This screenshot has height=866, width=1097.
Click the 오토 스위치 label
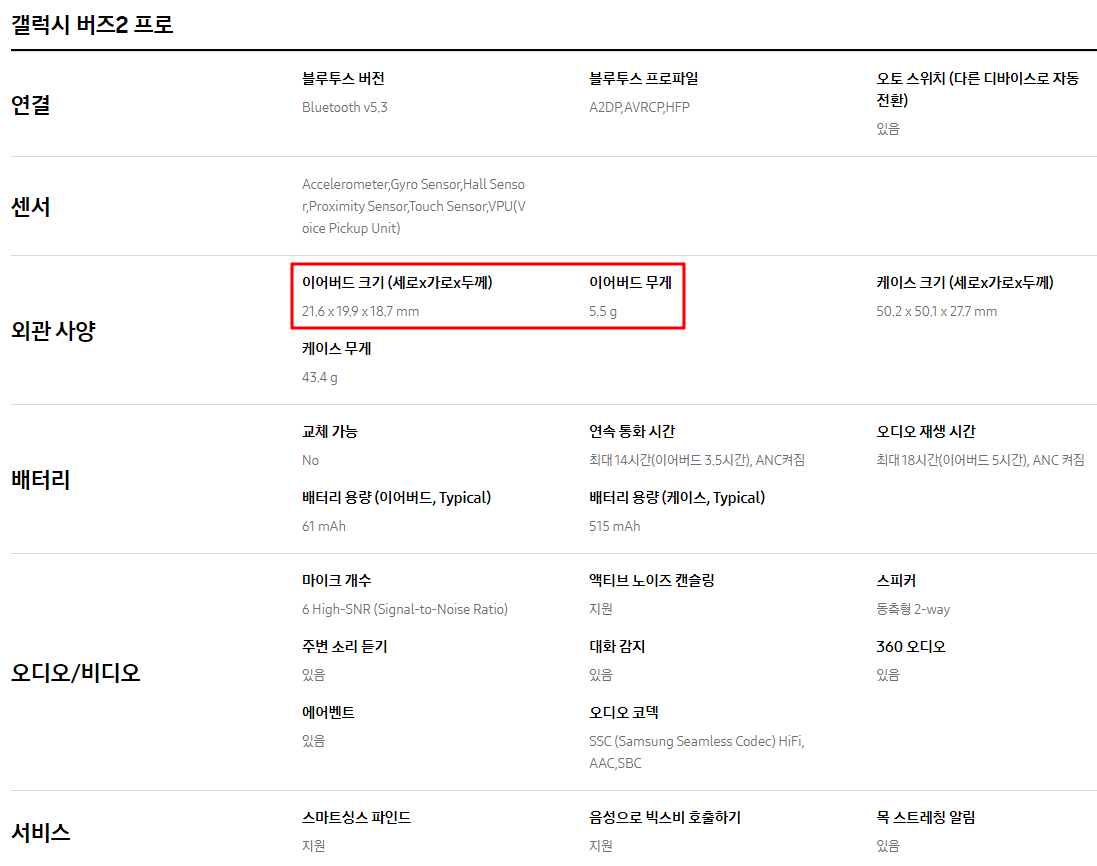pyautogui.click(x=977, y=89)
